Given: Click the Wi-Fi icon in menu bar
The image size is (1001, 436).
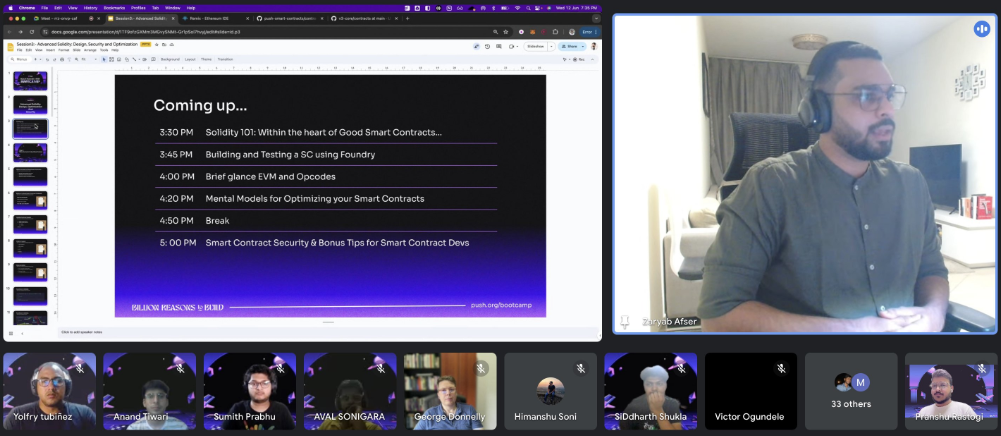Looking at the screenshot, I should (517, 8).
